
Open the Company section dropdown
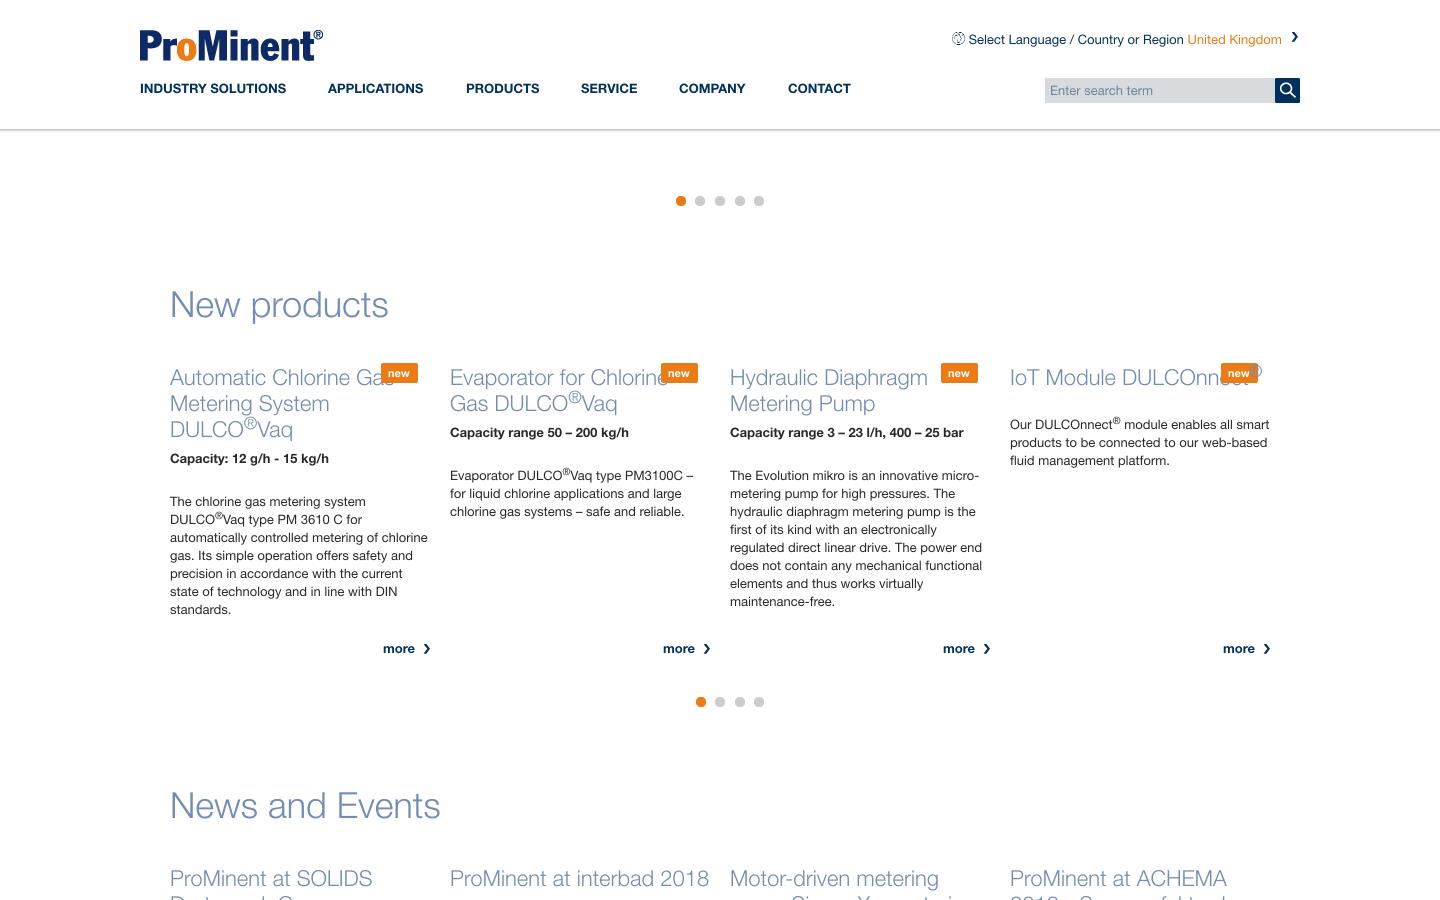(x=712, y=88)
